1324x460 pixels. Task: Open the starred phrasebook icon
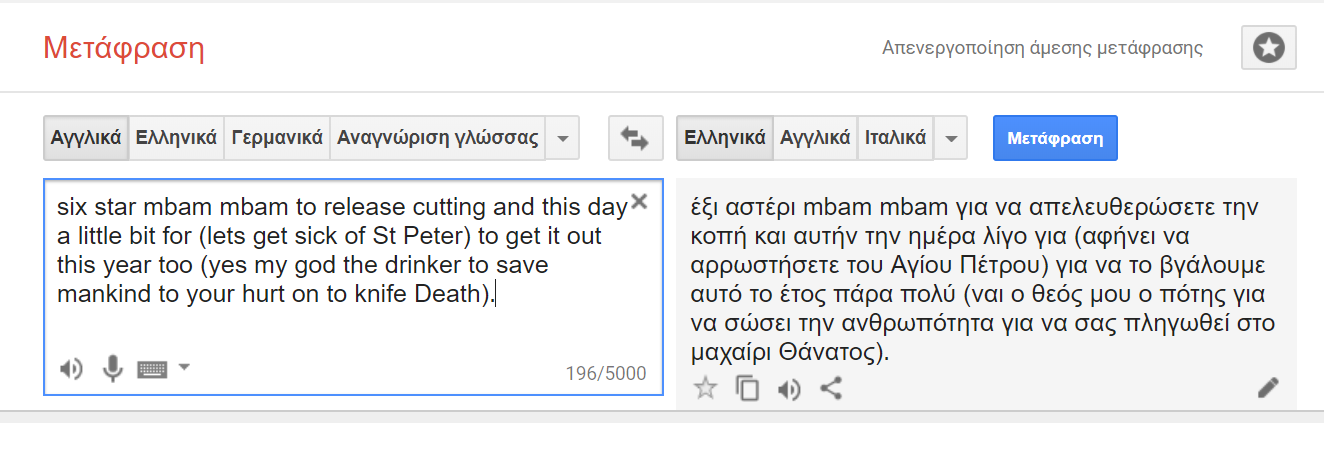[x=1268, y=48]
